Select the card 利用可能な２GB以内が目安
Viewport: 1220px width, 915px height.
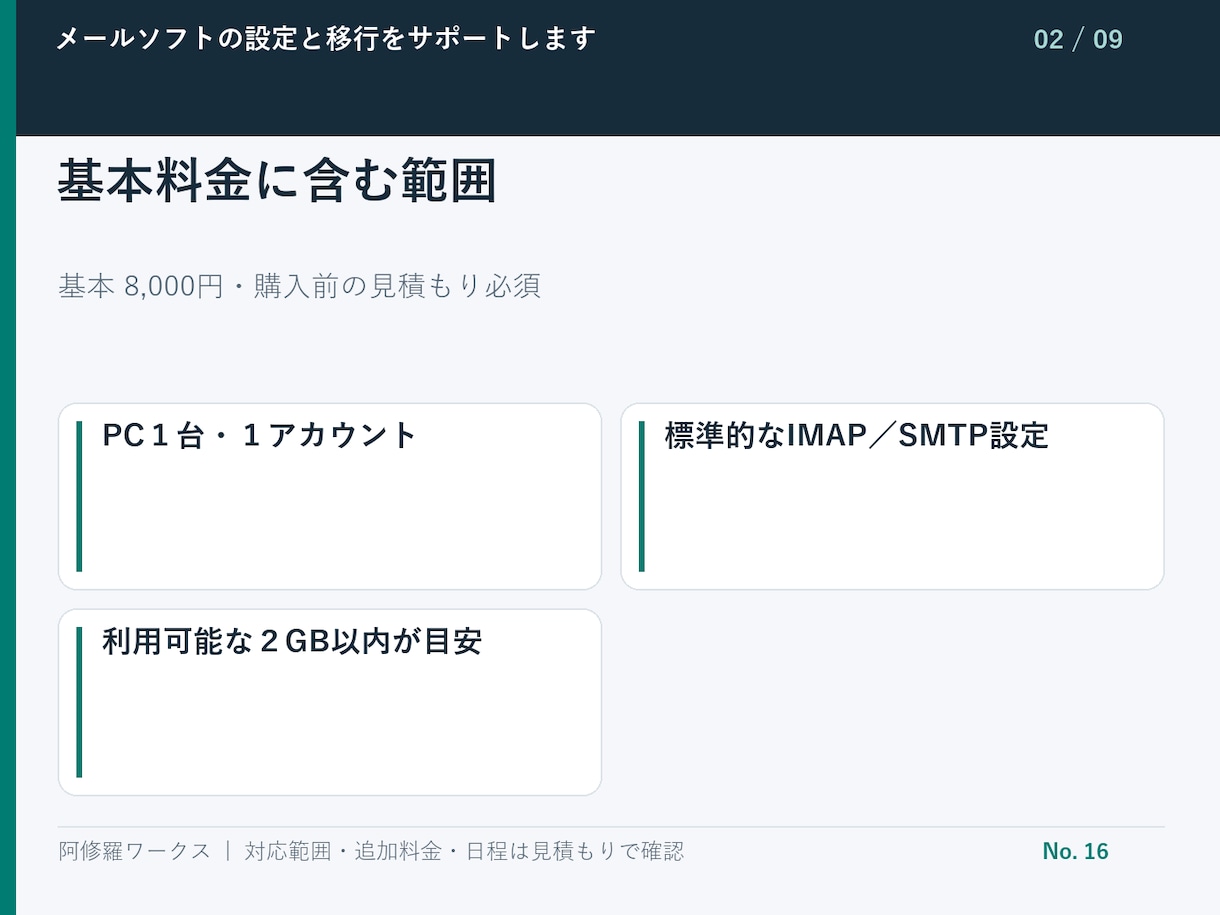[330, 702]
